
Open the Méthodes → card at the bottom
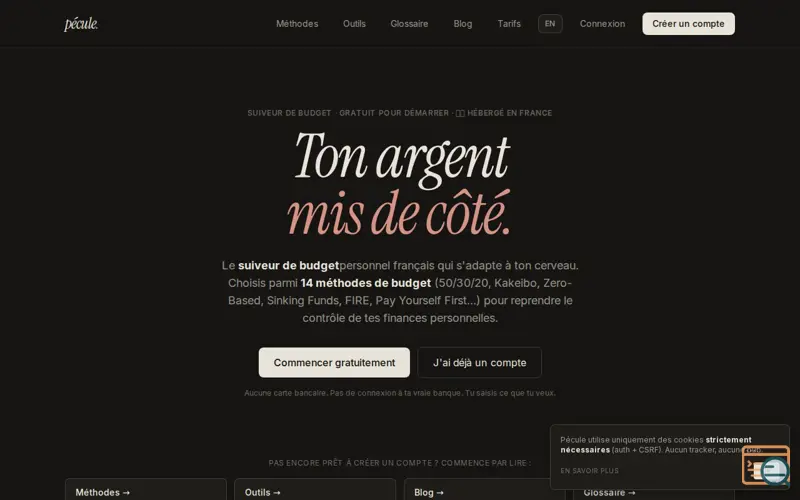(x=145, y=490)
